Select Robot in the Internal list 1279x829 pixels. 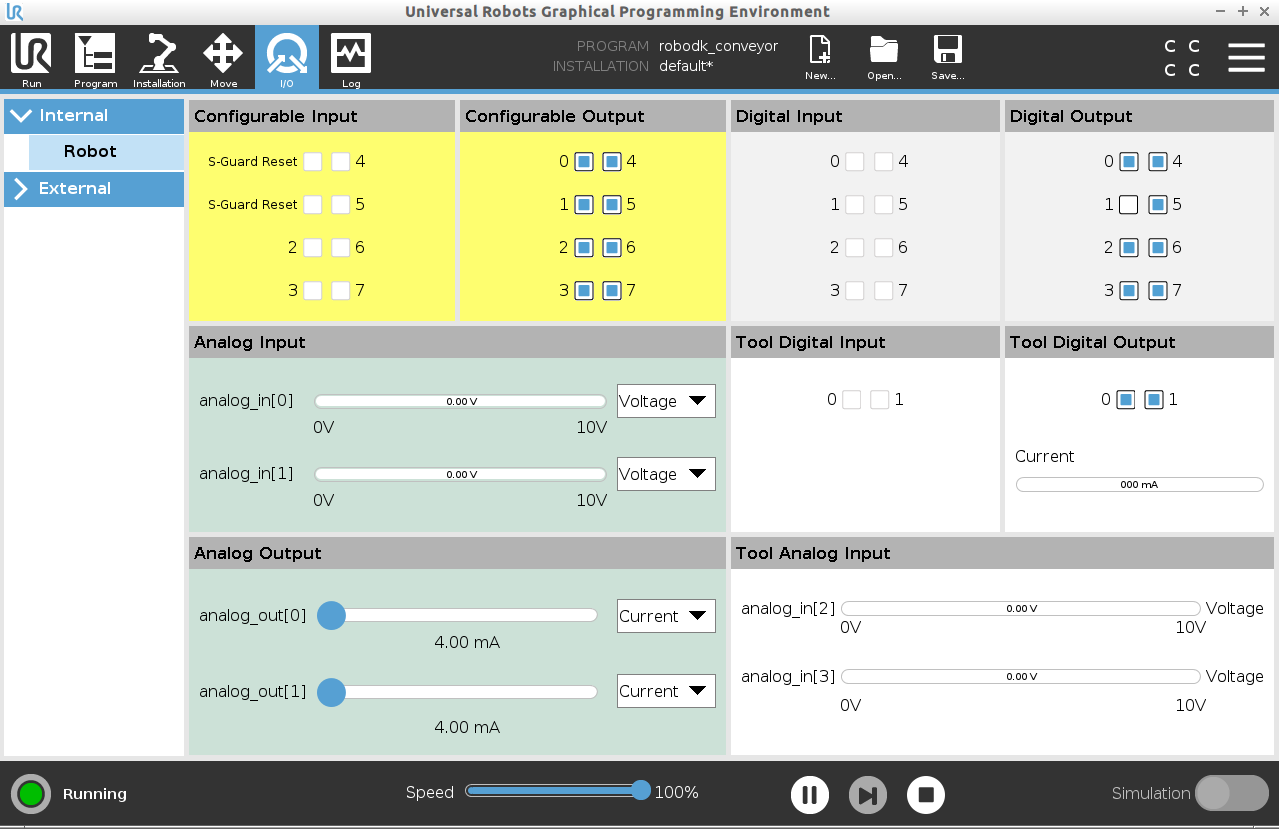(106, 152)
